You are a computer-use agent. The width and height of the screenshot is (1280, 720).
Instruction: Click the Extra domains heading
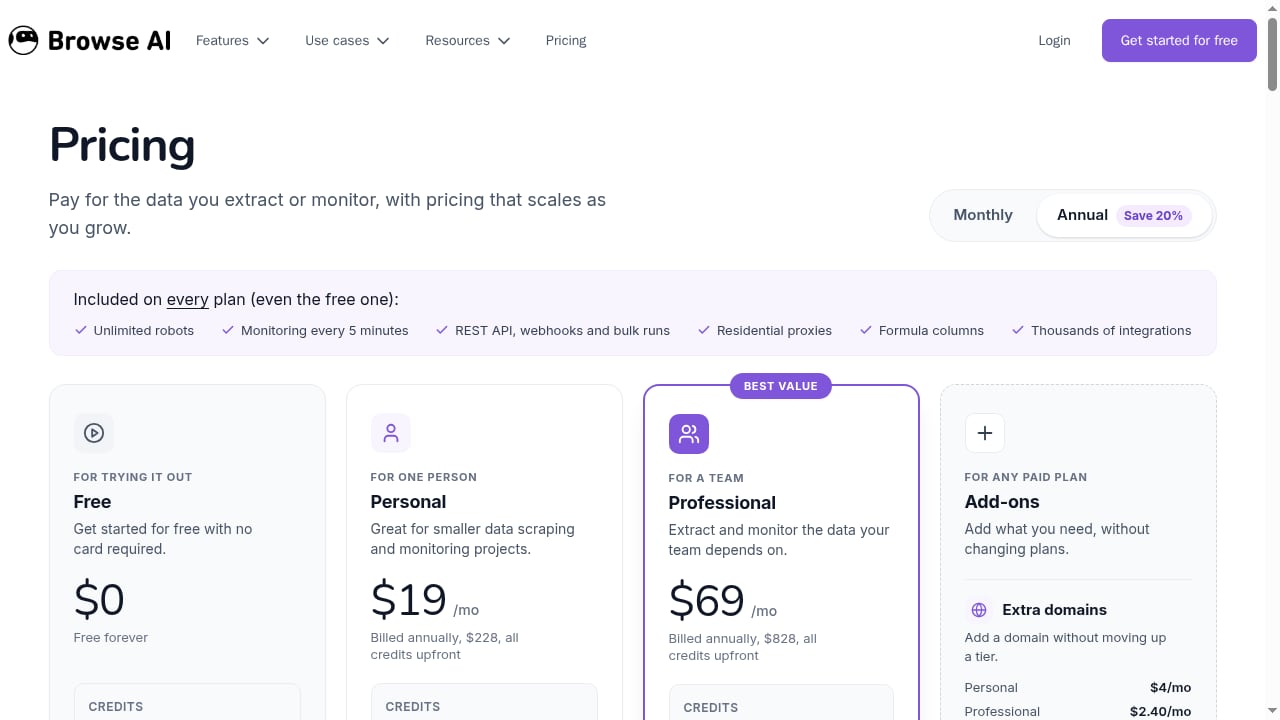click(x=1054, y=610)
